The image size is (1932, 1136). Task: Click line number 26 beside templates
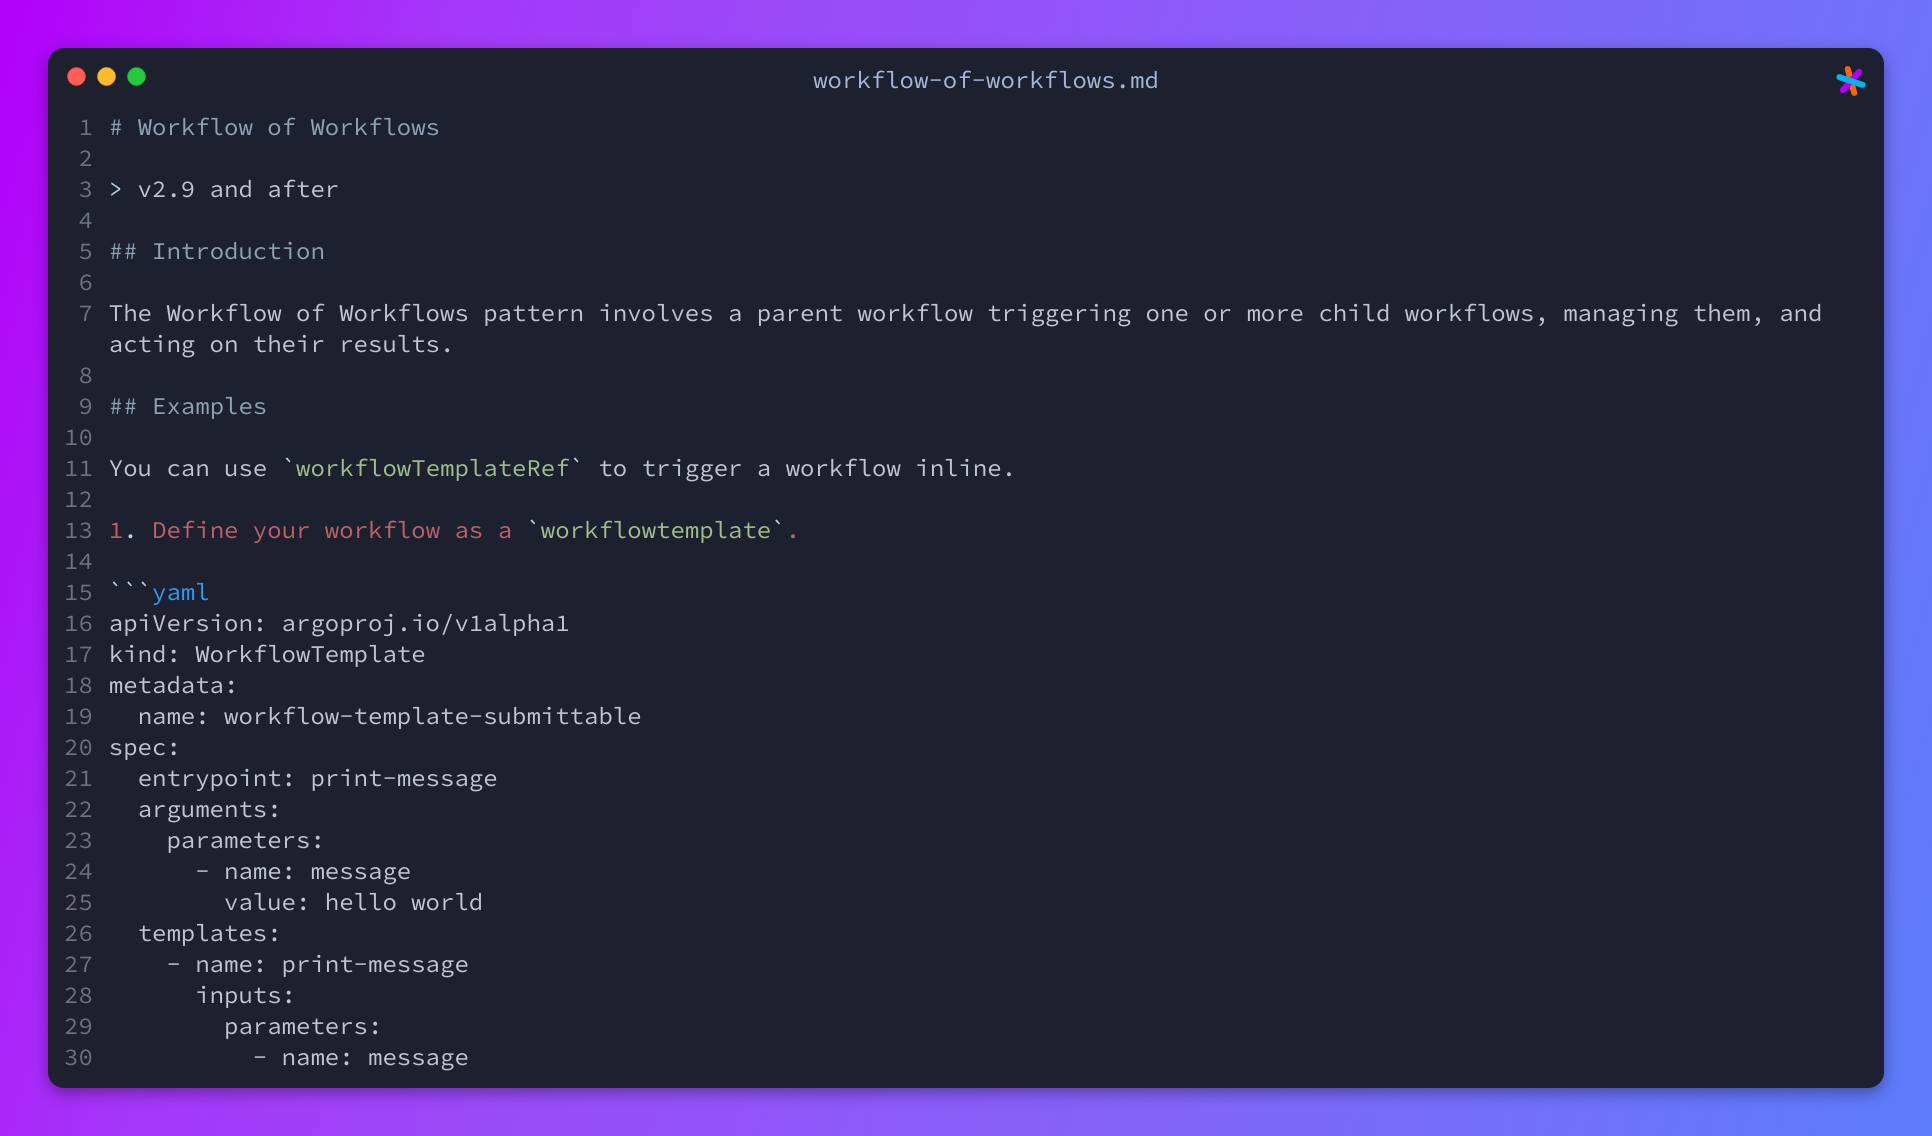pyautogui.click(x=79, y=933)
